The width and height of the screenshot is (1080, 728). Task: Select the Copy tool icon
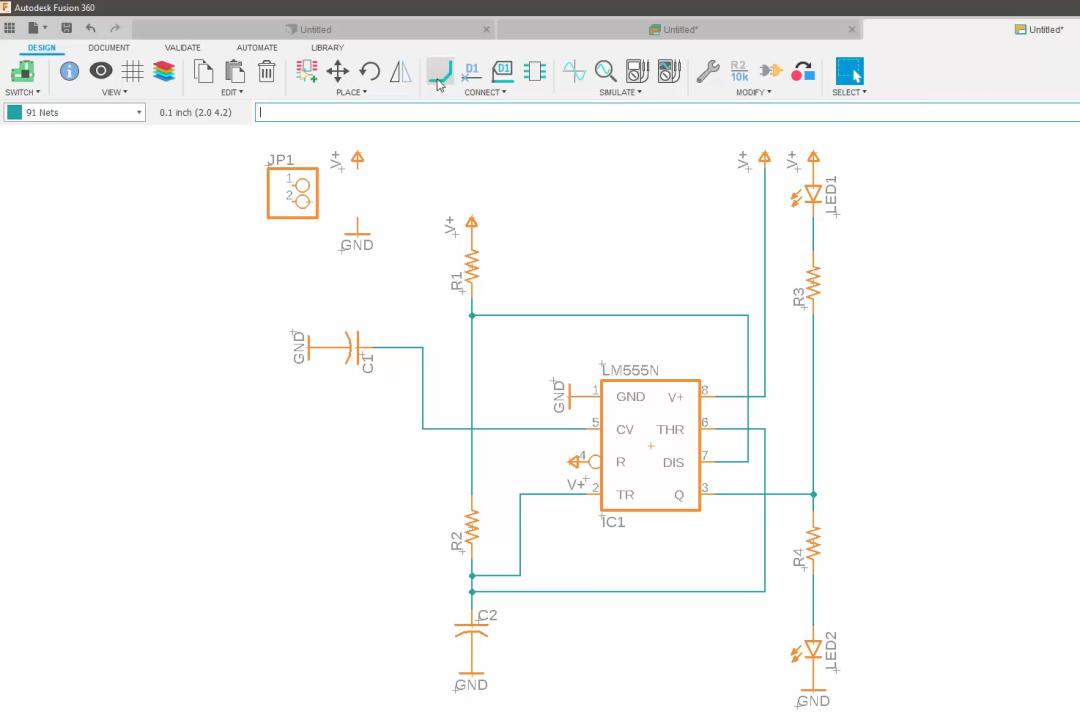pos(203,71)
